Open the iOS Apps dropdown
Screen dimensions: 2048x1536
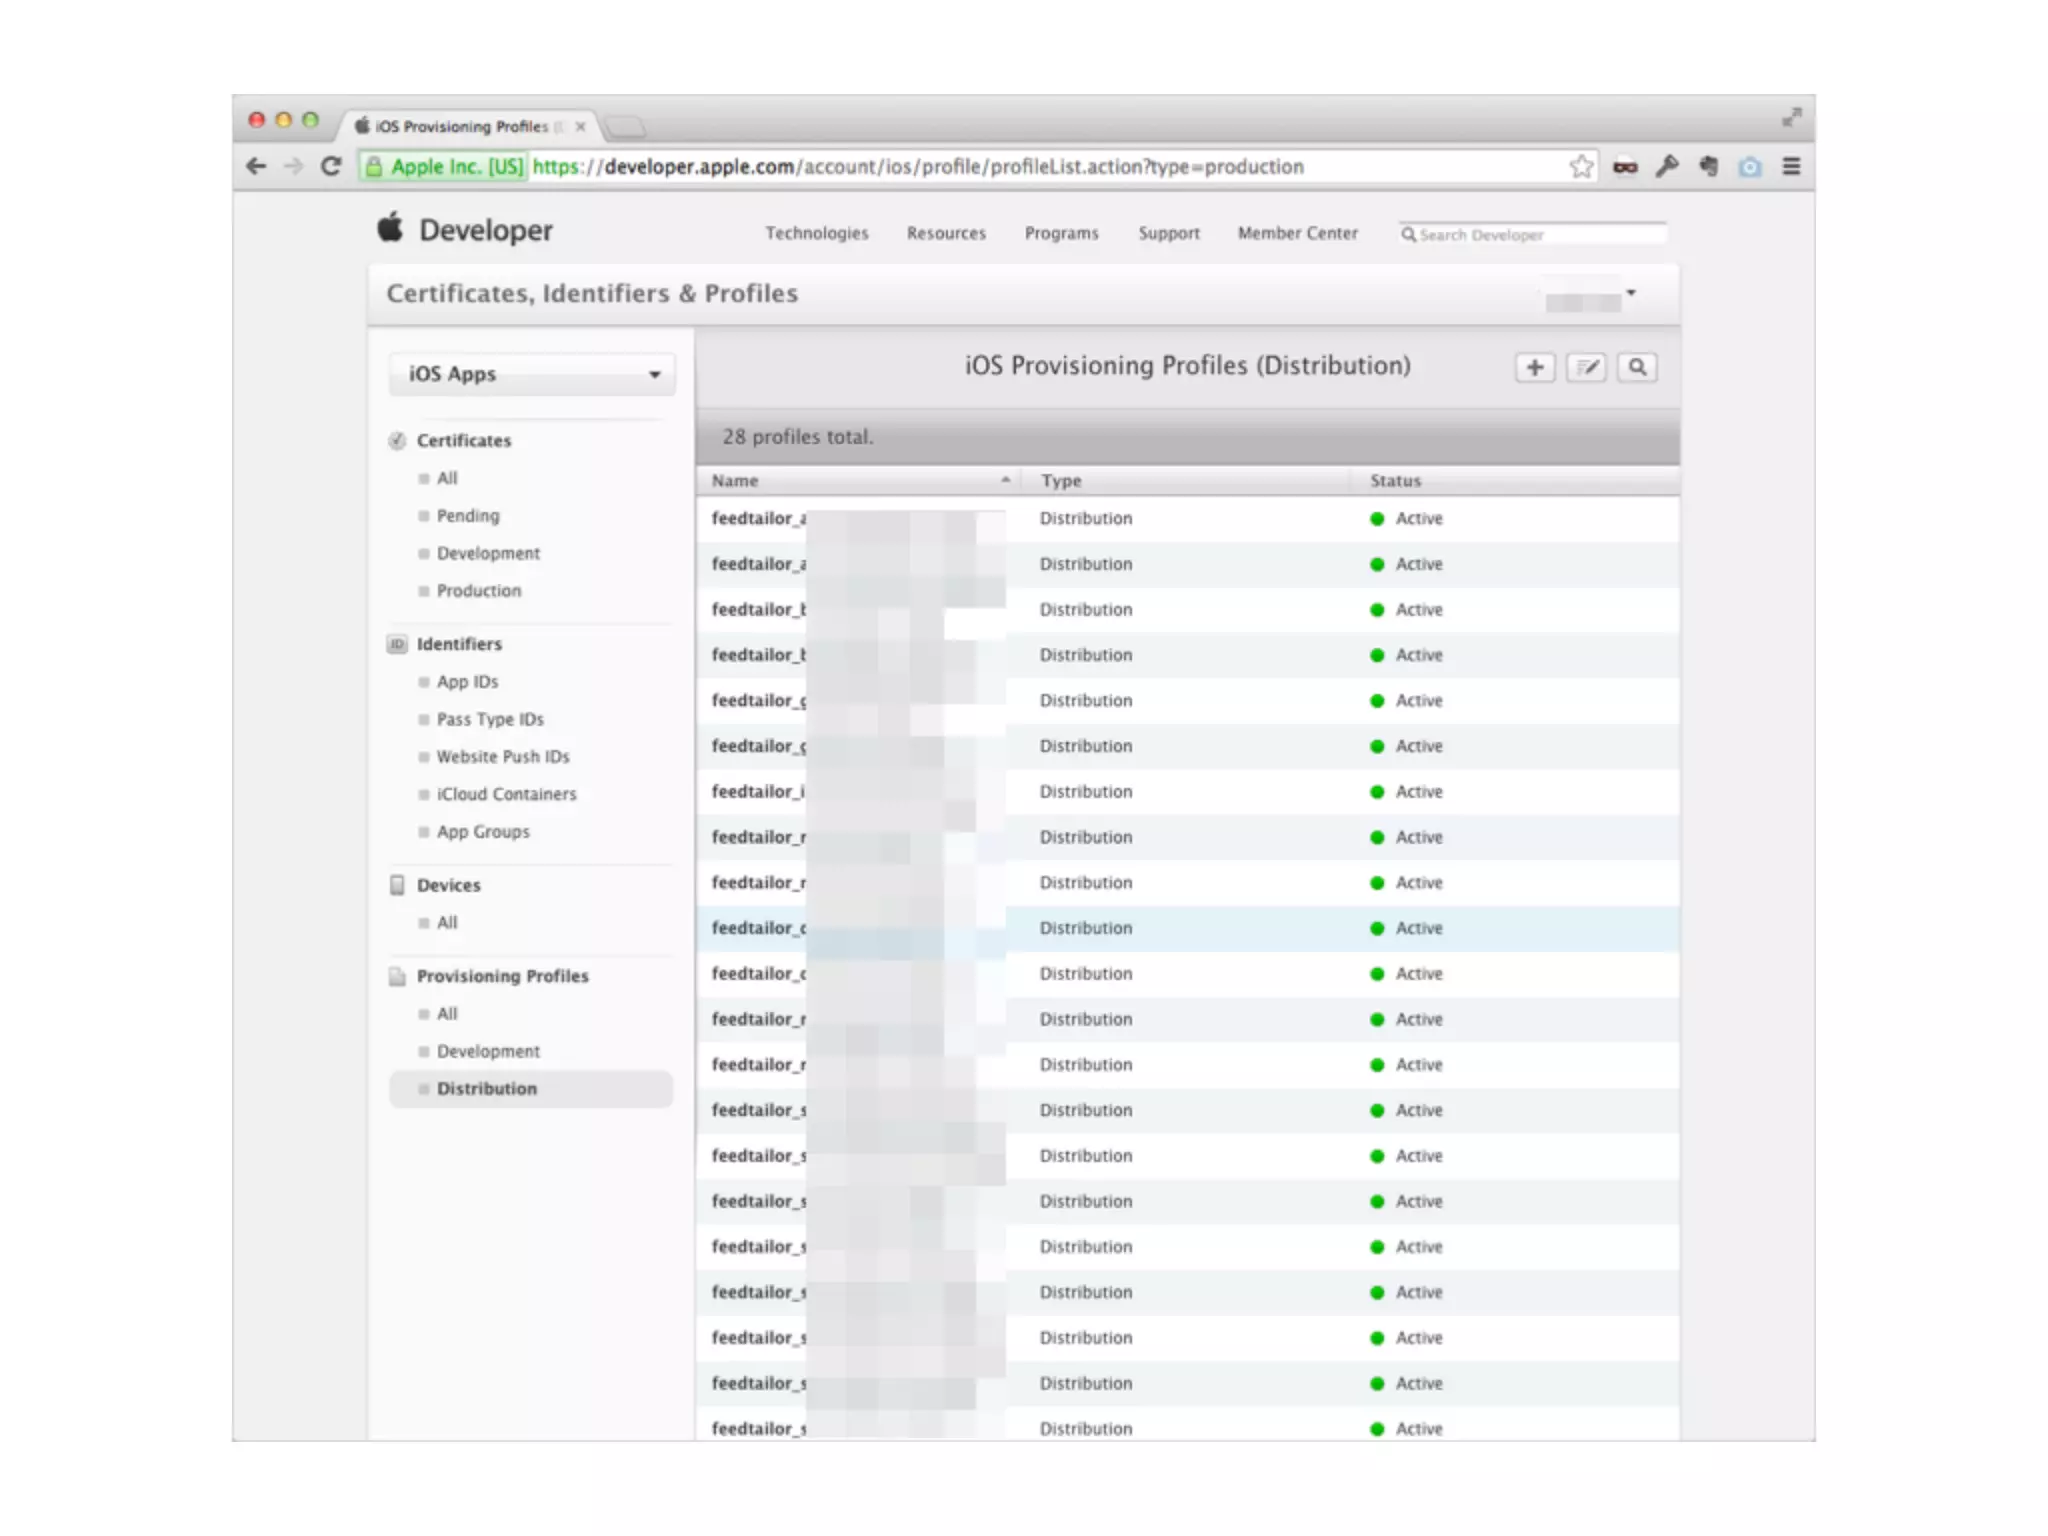532,374
